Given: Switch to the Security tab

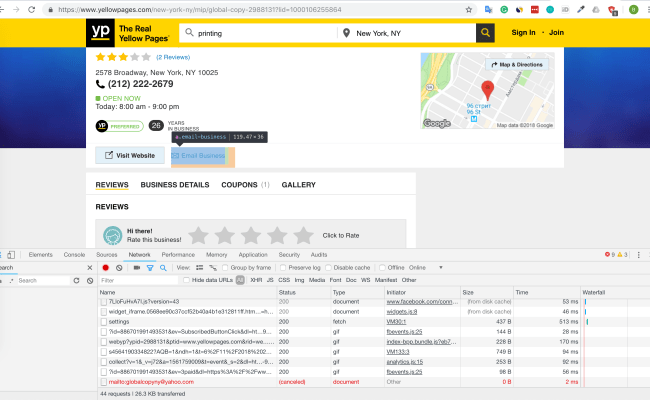Looking at the screenshot, I should point(289,255).
